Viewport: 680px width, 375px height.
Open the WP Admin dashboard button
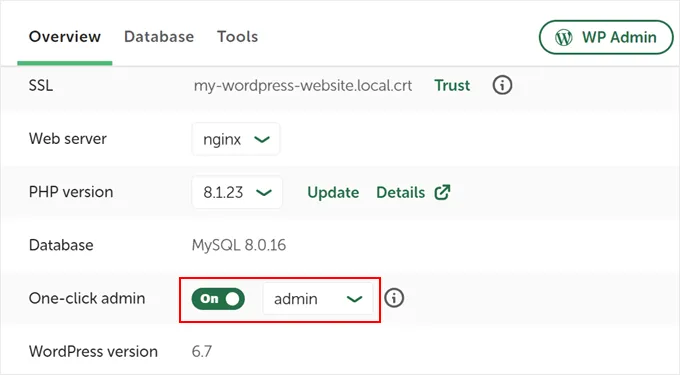(606, 37)
